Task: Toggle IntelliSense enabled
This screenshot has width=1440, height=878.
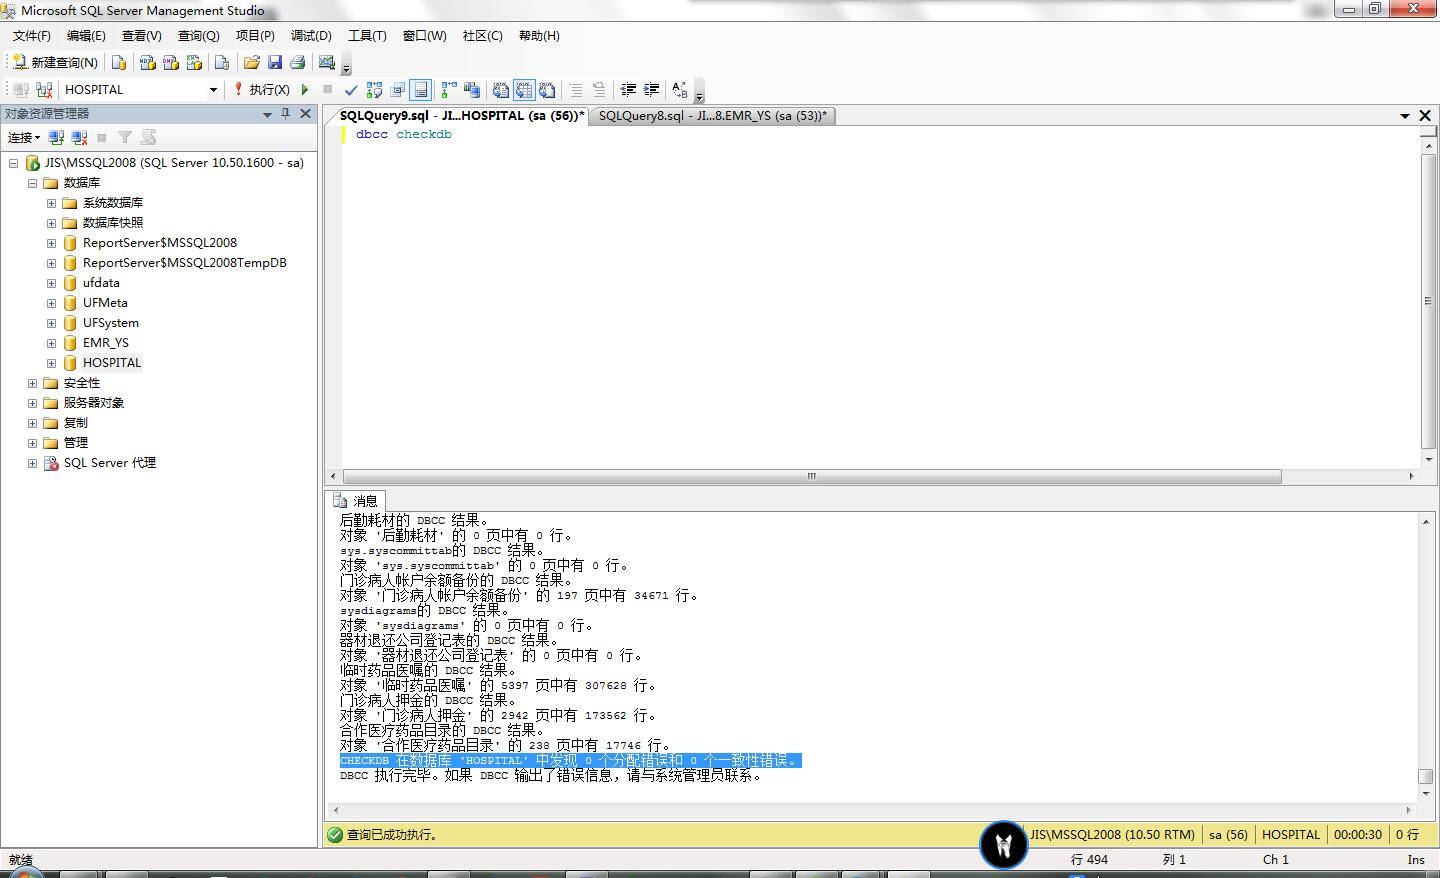Action: click(421, 90)
